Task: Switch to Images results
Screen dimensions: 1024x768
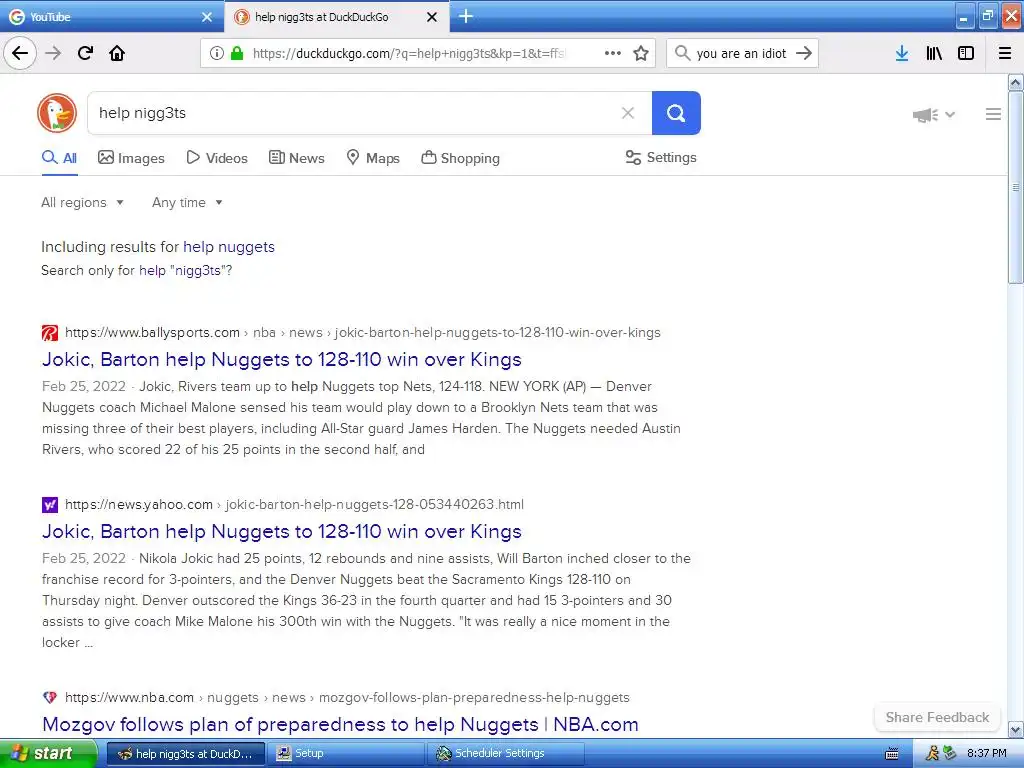Action: 131,158
